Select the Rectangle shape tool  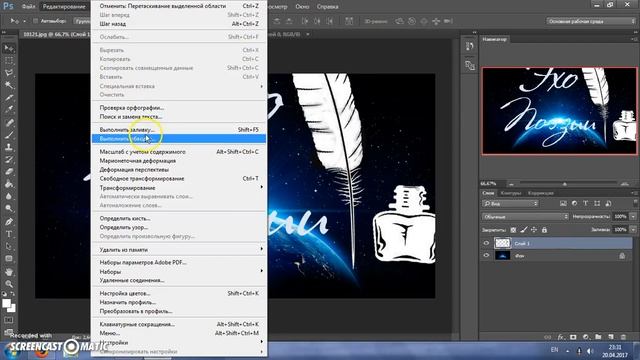(9, 259)
